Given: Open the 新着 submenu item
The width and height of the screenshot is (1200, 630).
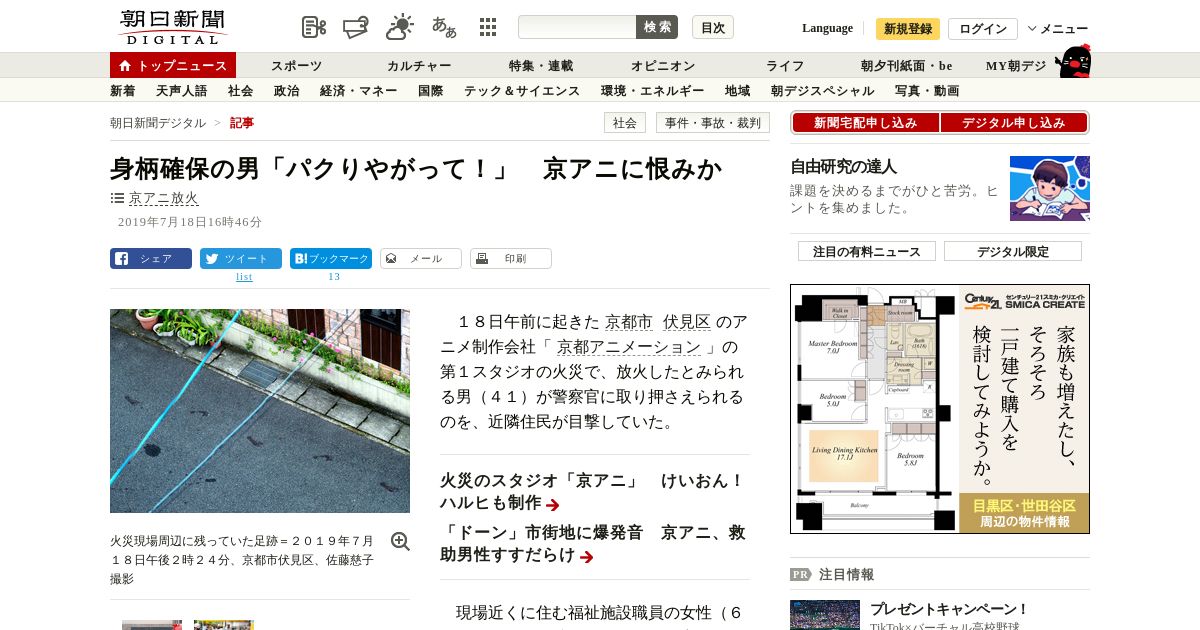Looking at the screenshot, I should [x=123, y=90].
